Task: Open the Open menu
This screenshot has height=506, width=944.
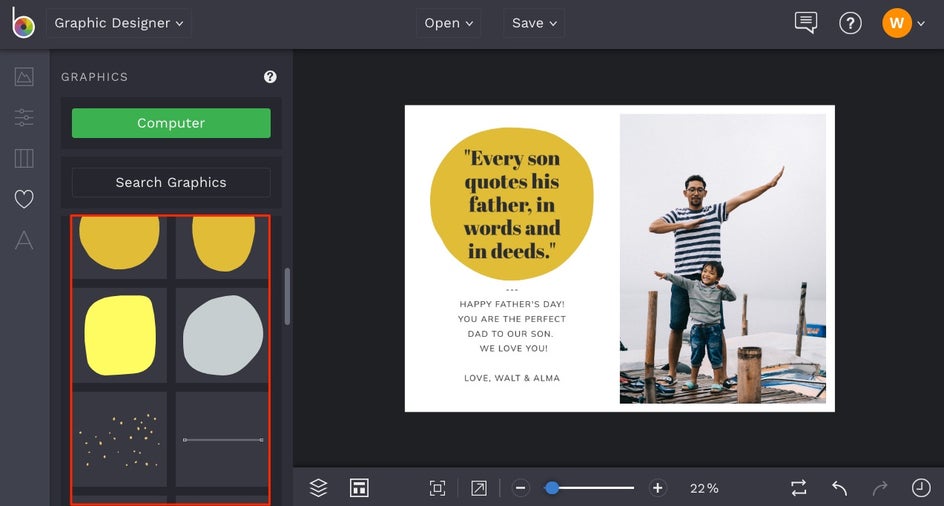Action: point(447,23)
